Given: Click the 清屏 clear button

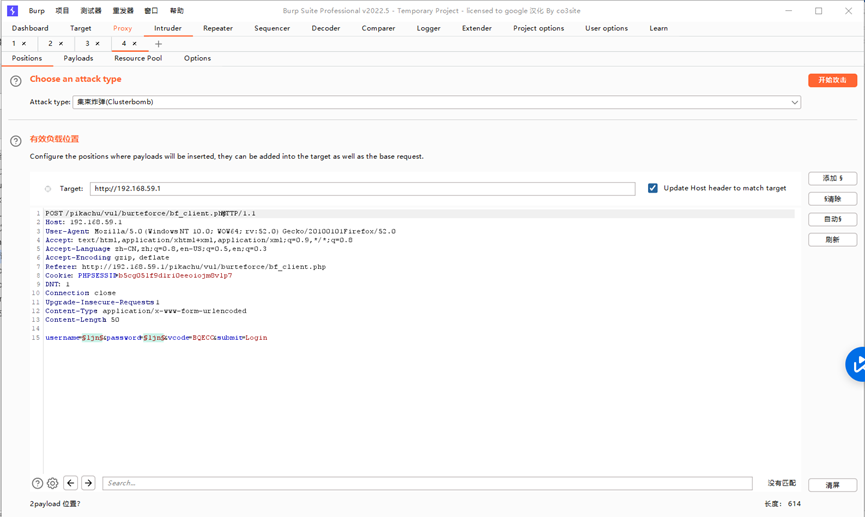Looking at the screenshot, I should (832, 485).
